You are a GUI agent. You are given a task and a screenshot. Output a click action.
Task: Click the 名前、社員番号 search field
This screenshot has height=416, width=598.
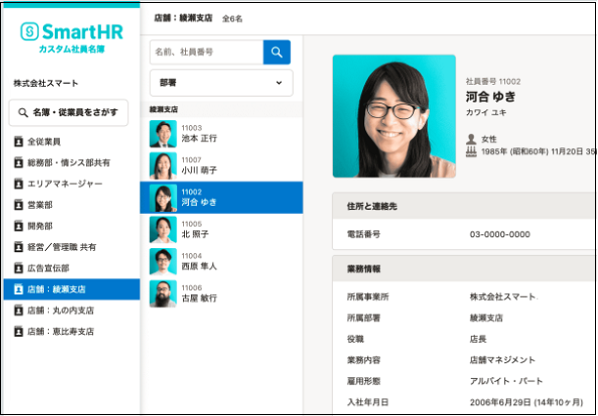pyautogui.click(x=206, y=52)
